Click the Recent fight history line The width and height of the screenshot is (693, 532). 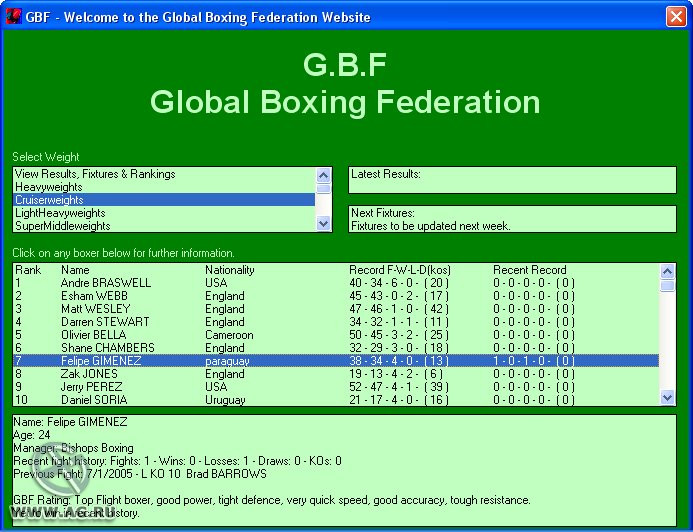[177, 461]
